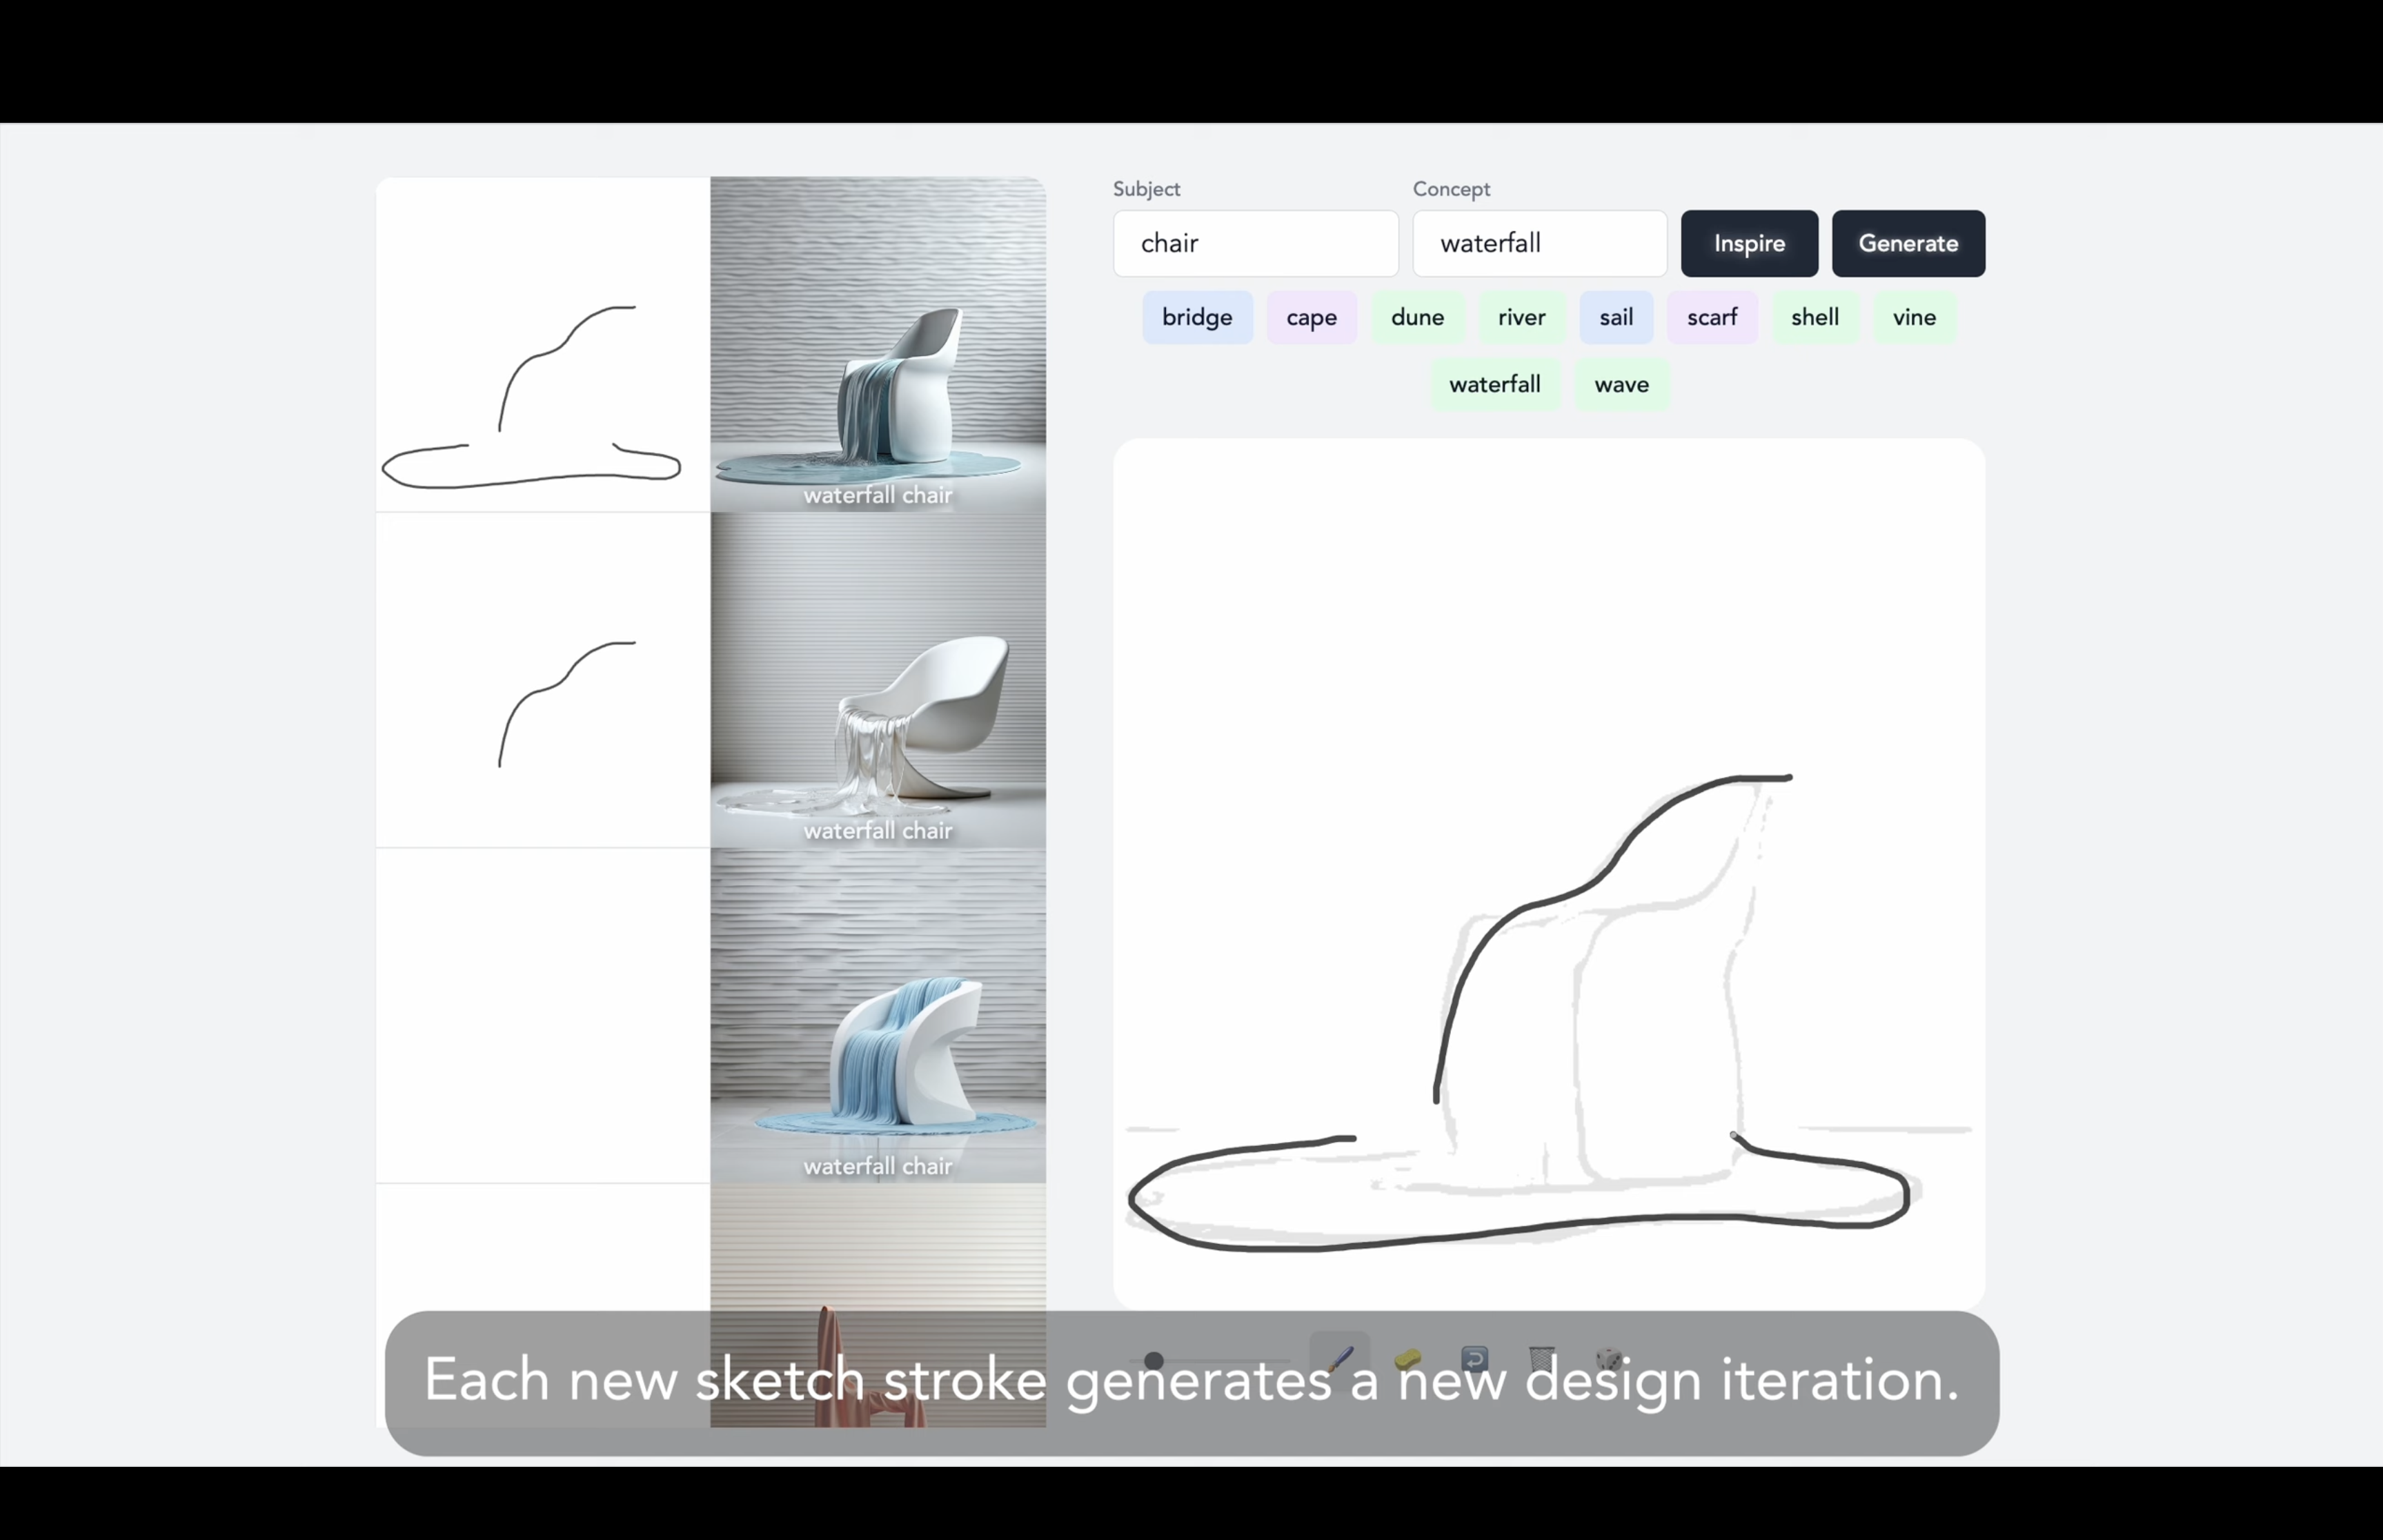2383x1540 pixels.
Task: Select the wave concept tag
Action: 1621,384
